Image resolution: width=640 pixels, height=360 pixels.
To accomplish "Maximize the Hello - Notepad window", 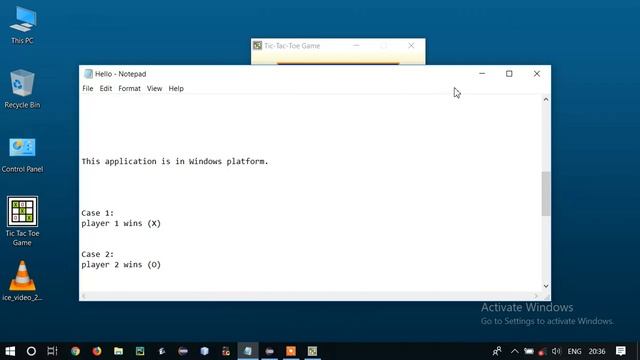I will (509, 74).
